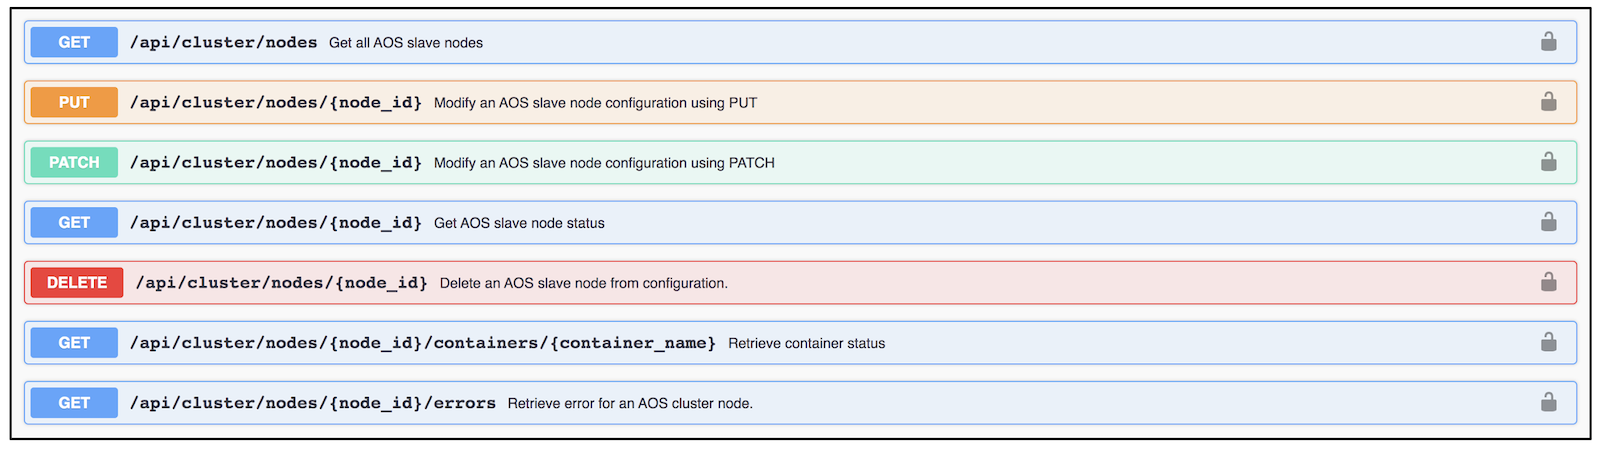Click lock icon on Get AOS slave node status row
The height and width of the screenshot is (449, 1600).
click(x=1548, y=222)
